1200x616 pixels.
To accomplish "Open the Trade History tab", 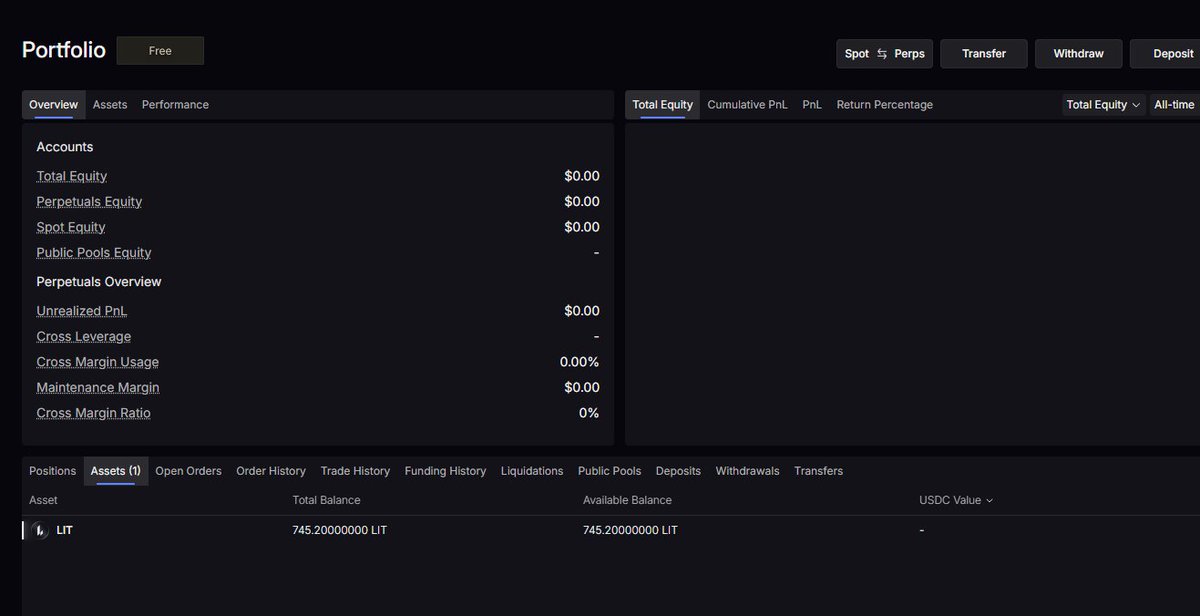I will (355, 470).
